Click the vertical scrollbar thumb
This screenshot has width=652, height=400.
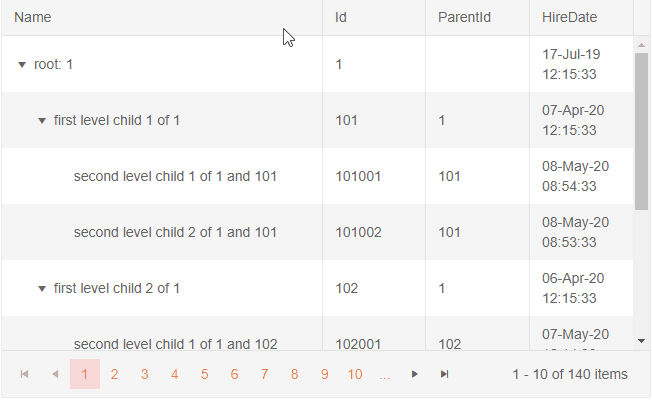pos(641,130)
